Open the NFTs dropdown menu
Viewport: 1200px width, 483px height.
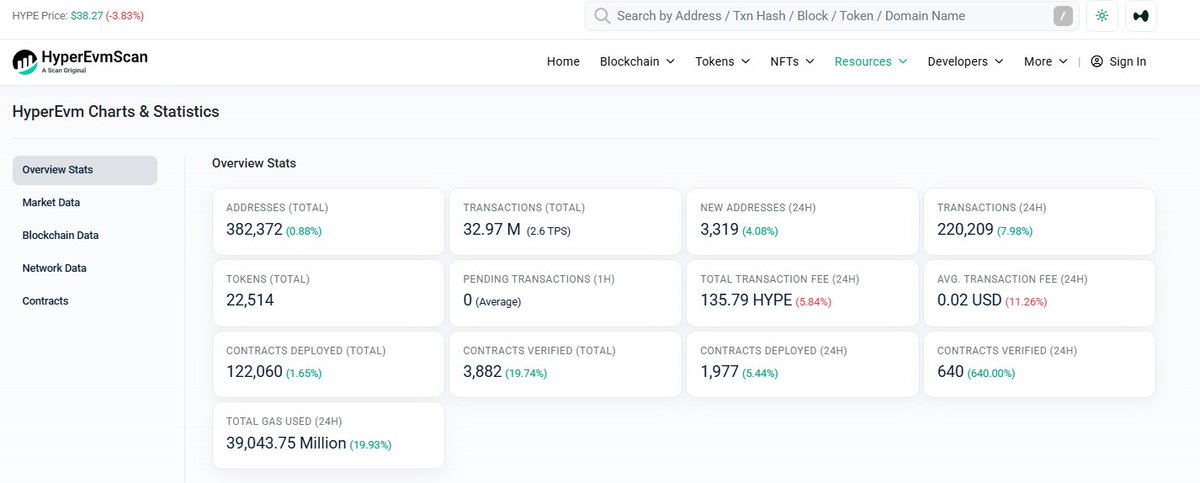(792, 61)
